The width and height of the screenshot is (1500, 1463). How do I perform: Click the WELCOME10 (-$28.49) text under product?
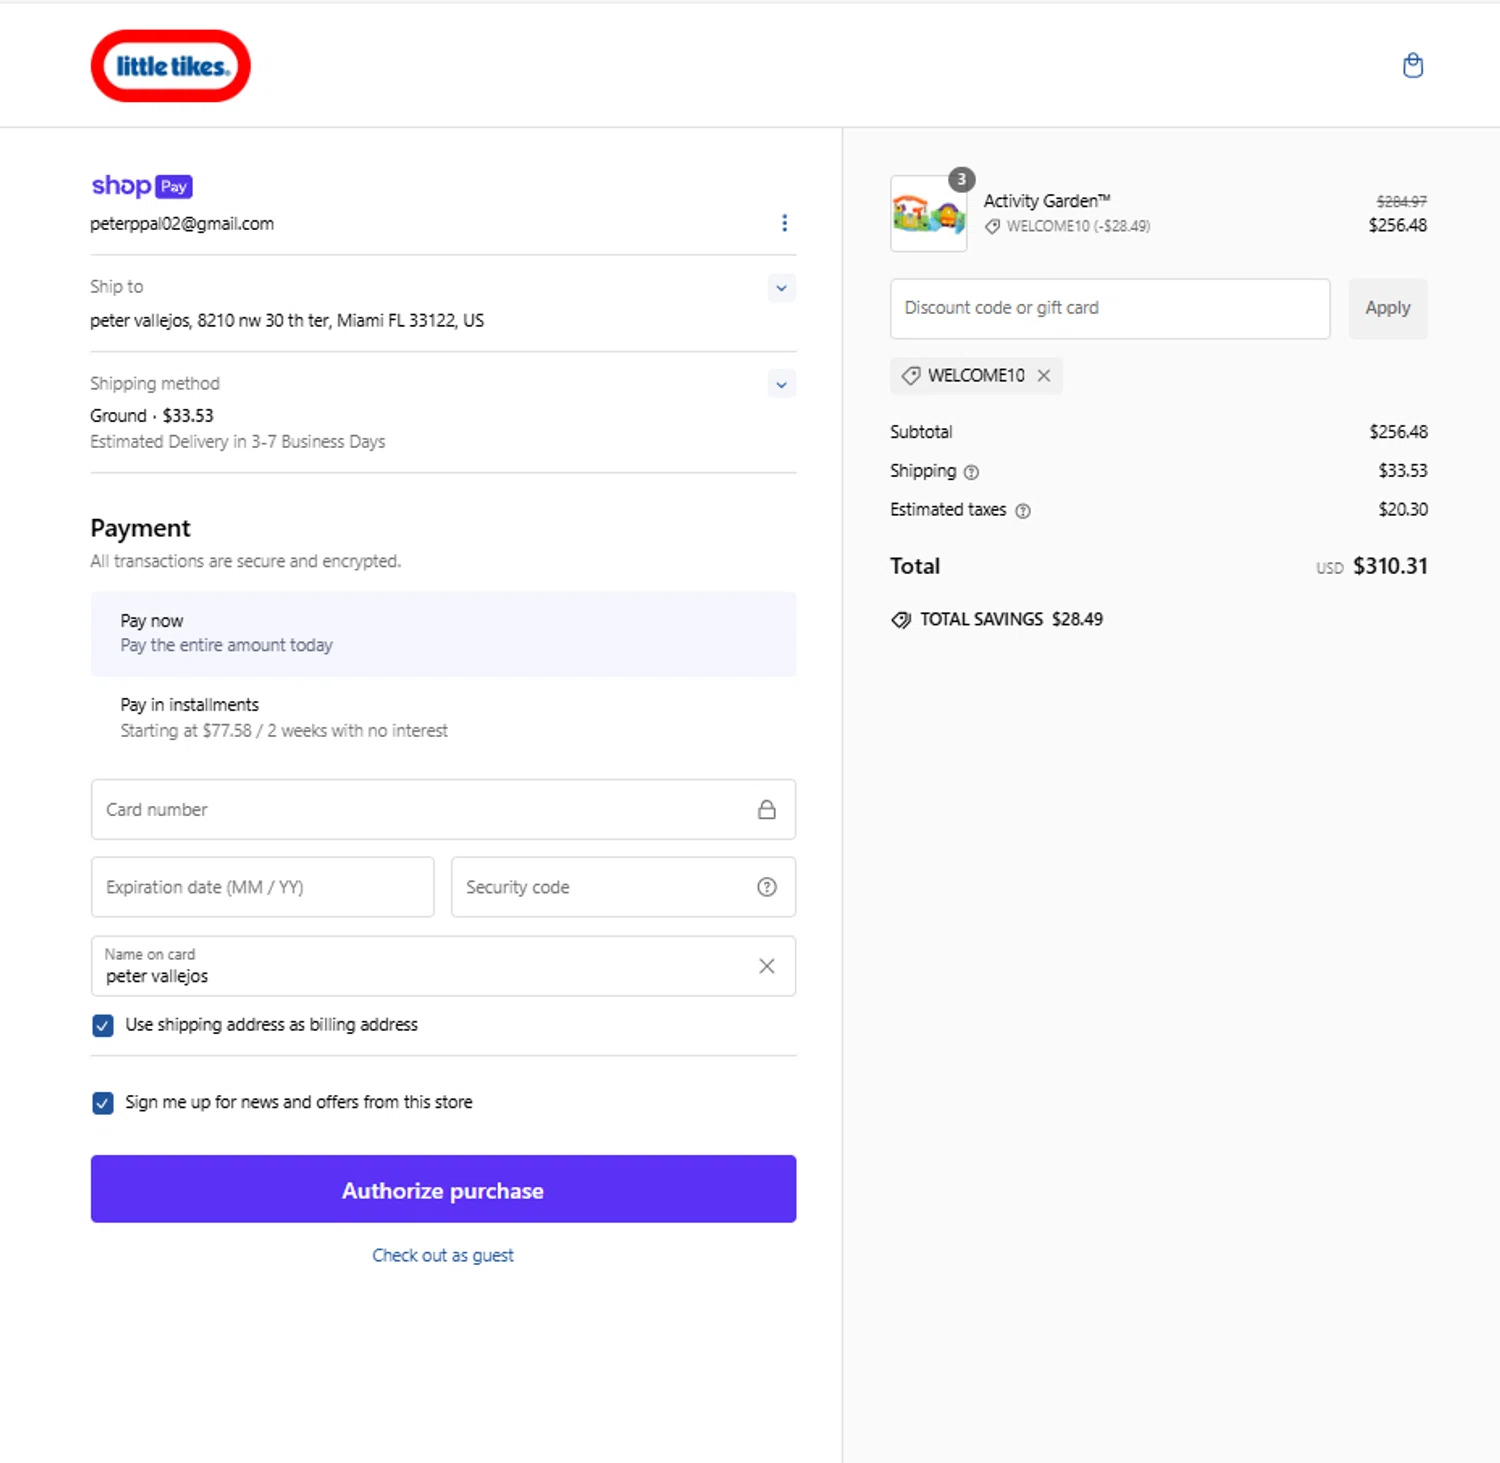pos(1078,226)
